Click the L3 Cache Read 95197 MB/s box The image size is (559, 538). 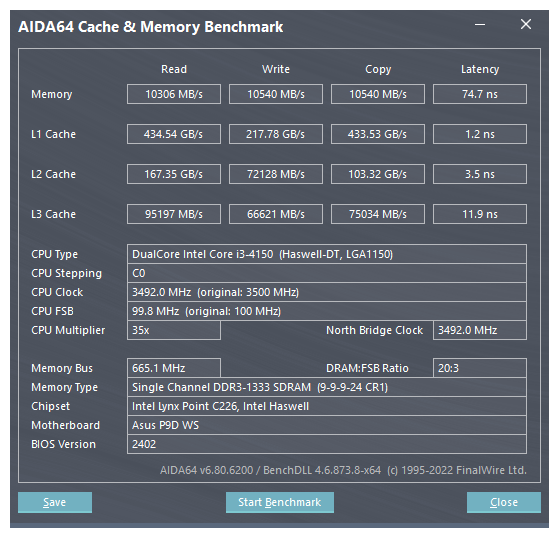point(174,214)
